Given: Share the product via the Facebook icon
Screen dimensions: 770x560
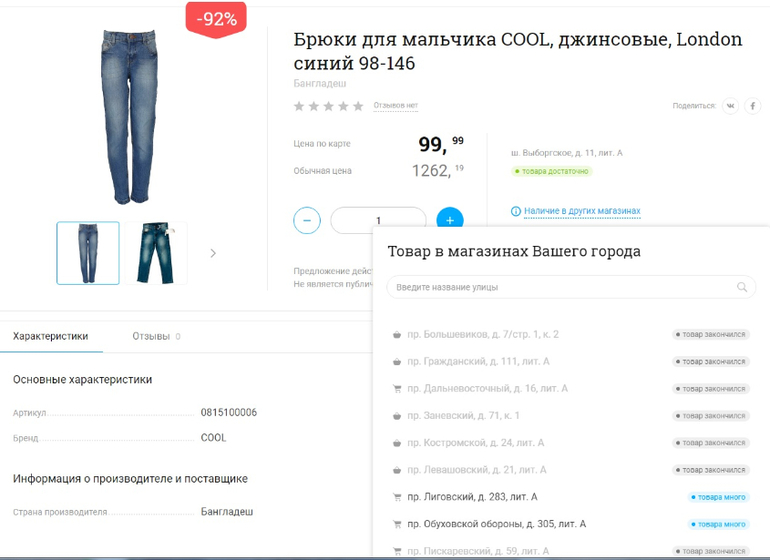Looking at the screenshot, I should [x=752, y=106].
